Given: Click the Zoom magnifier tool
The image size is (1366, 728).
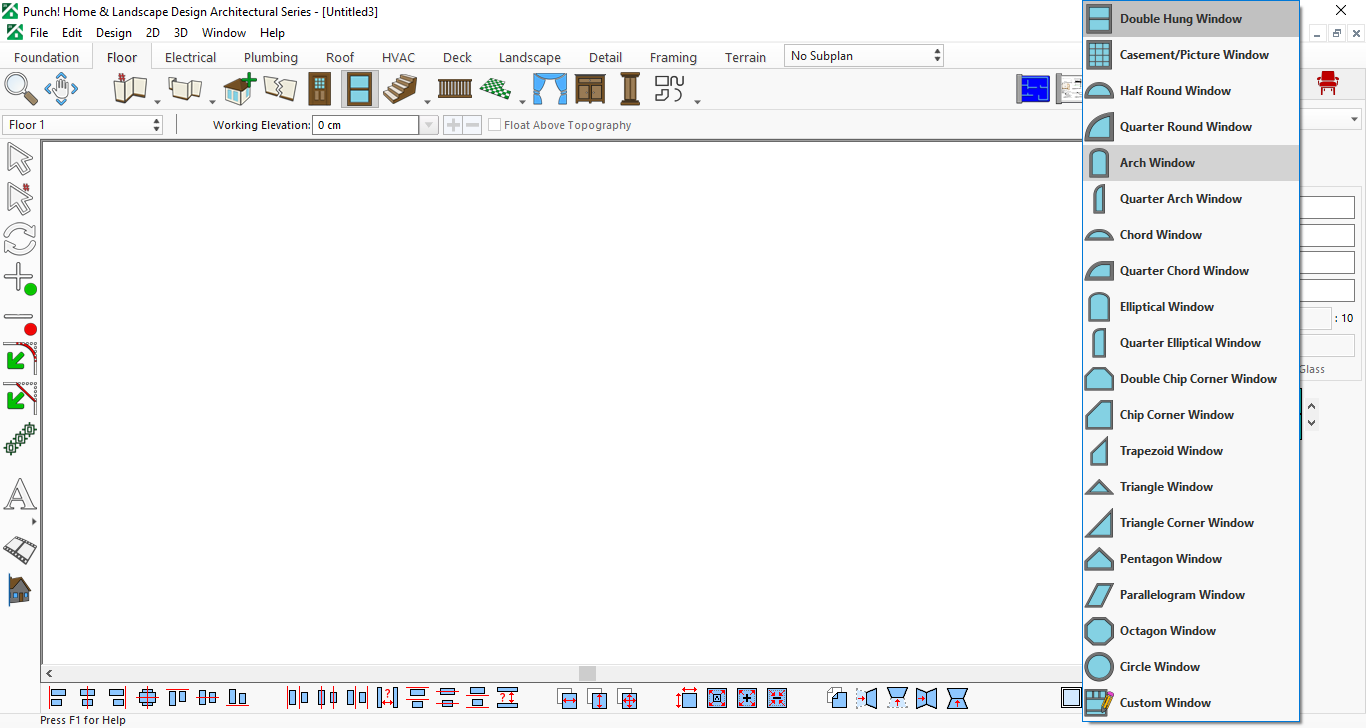Looking at the screenshot, I should 21,88.
